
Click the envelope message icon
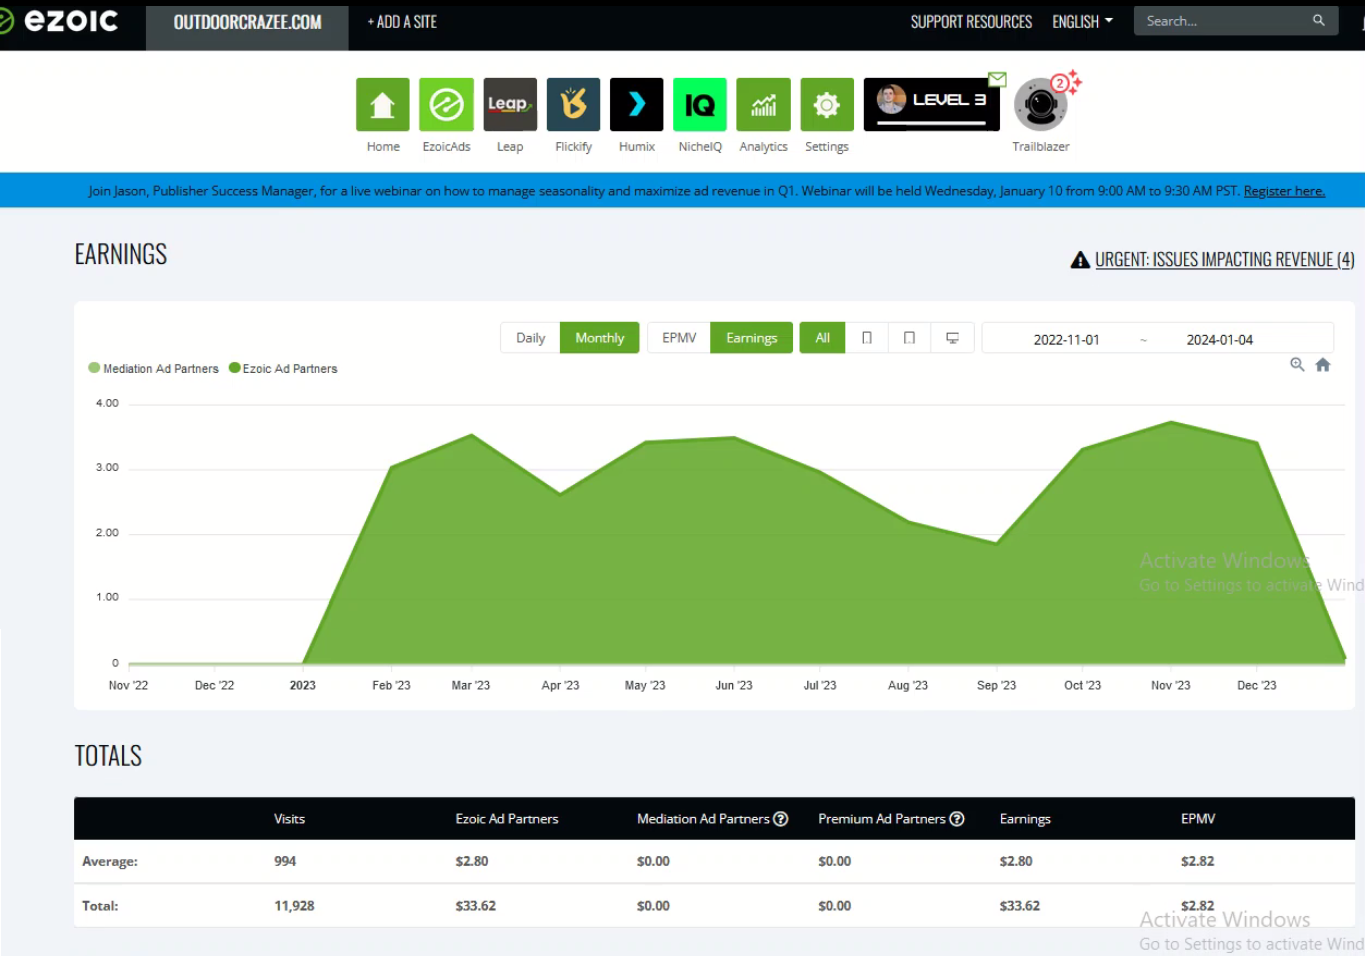click(x=997, y=79)
